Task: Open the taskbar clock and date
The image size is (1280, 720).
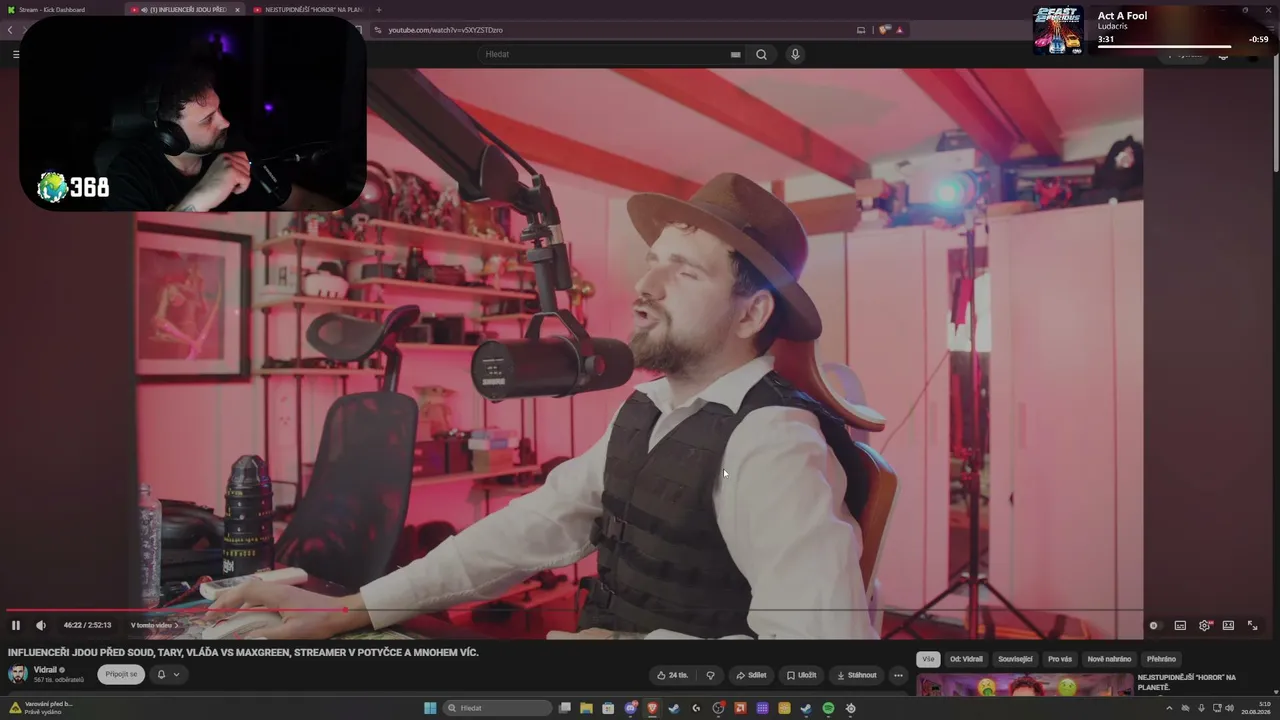Action: (x=1257, y=708)
